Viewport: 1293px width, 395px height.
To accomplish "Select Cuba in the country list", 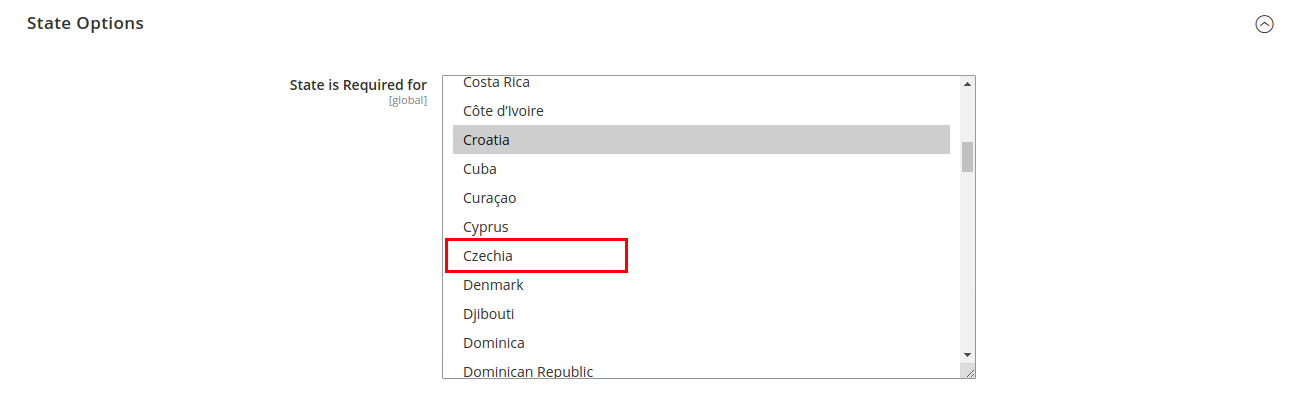I will (x=701, y=169).
